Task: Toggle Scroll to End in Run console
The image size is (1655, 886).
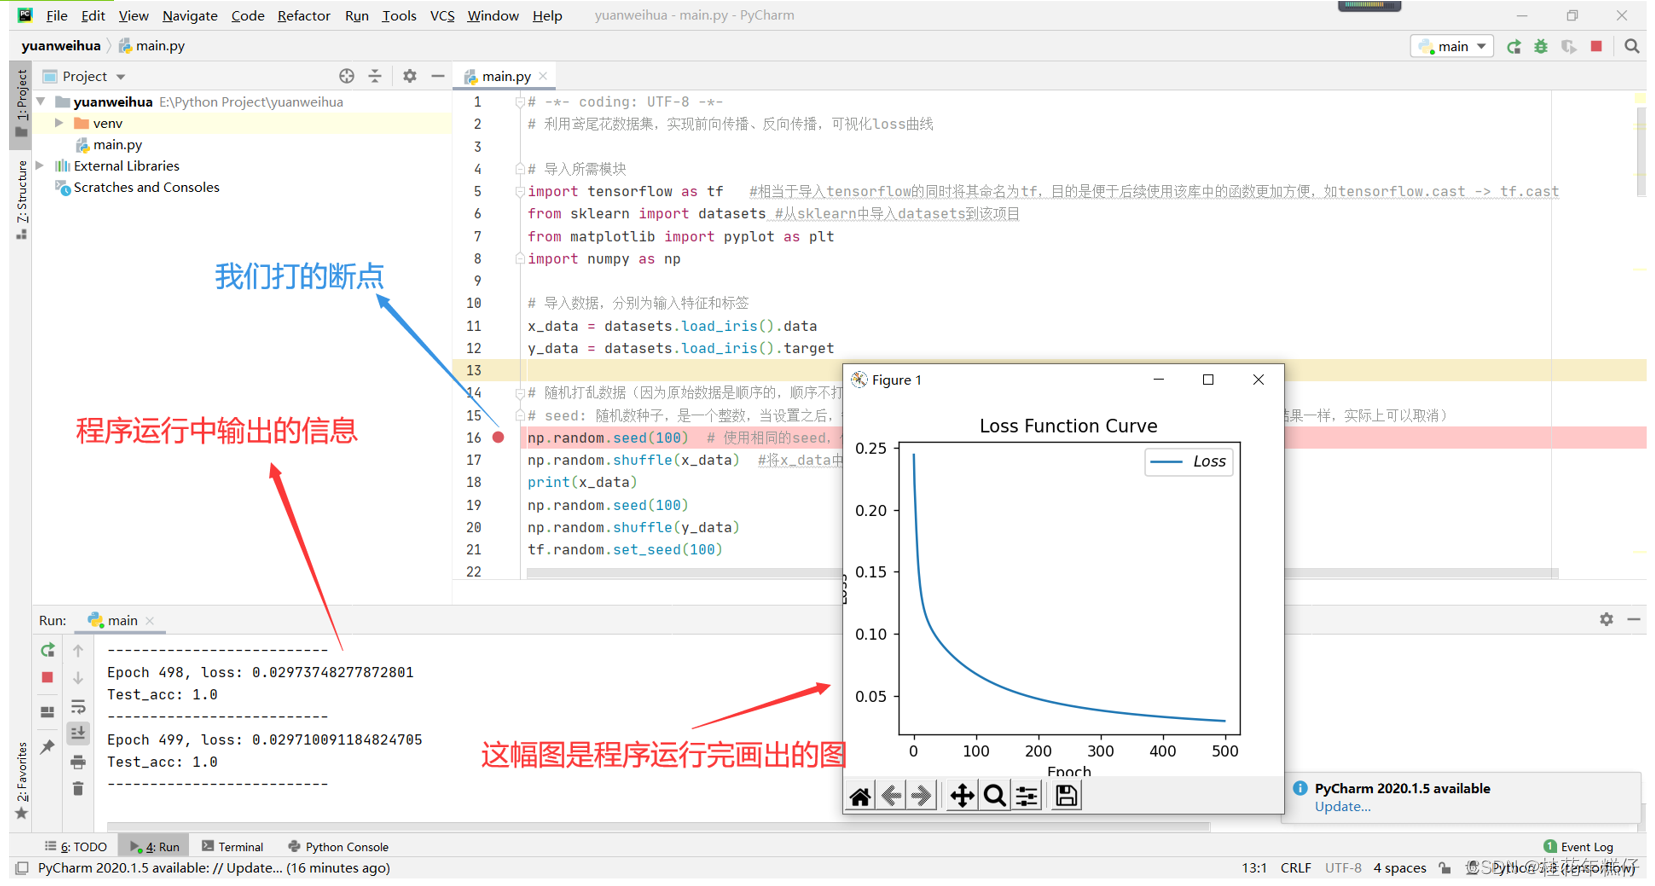Action: click(78, 734)
